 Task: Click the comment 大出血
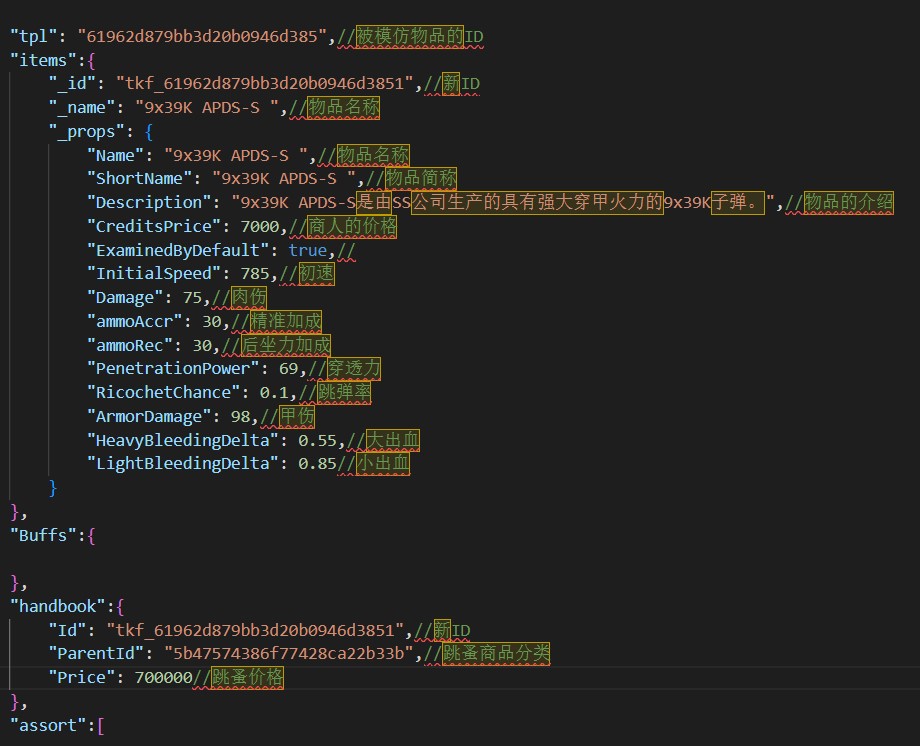(393, 441)
